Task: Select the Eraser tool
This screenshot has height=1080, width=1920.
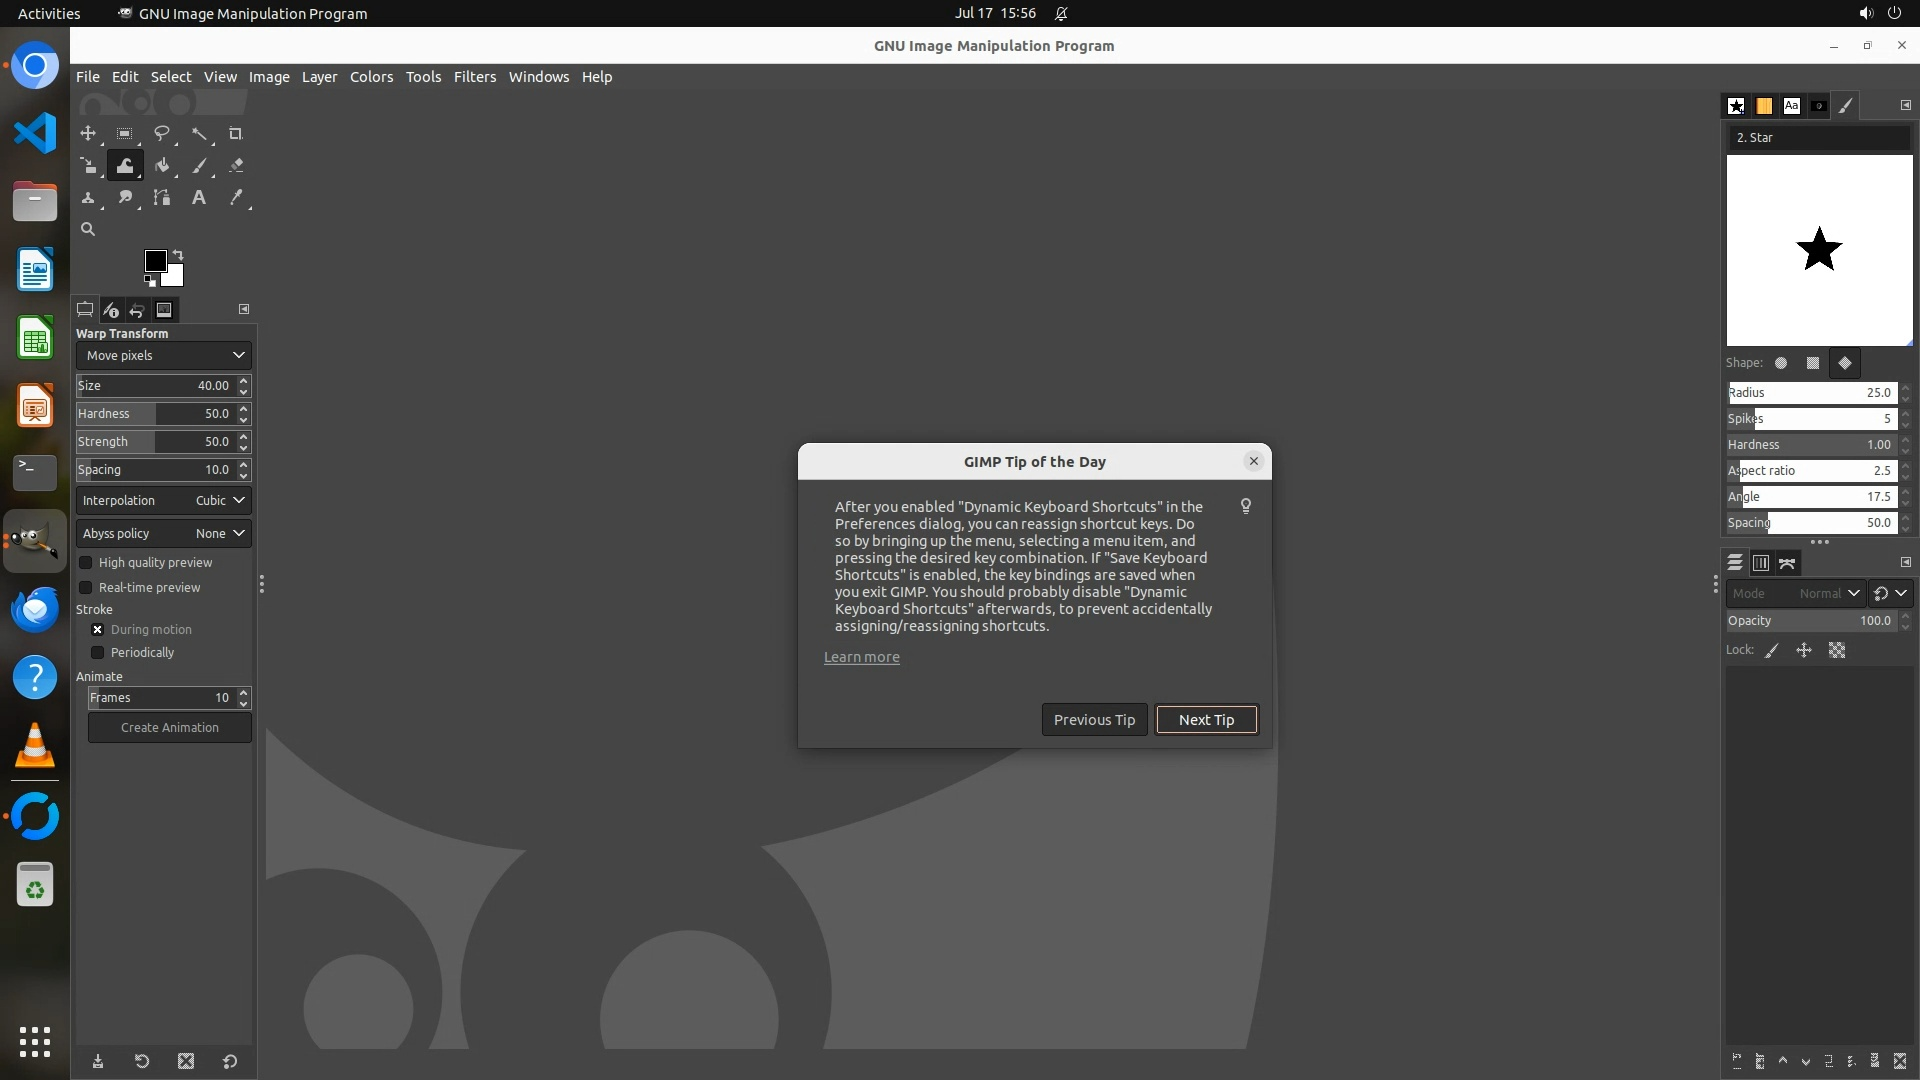Action: pyautogui.click(x=236, y=166)
